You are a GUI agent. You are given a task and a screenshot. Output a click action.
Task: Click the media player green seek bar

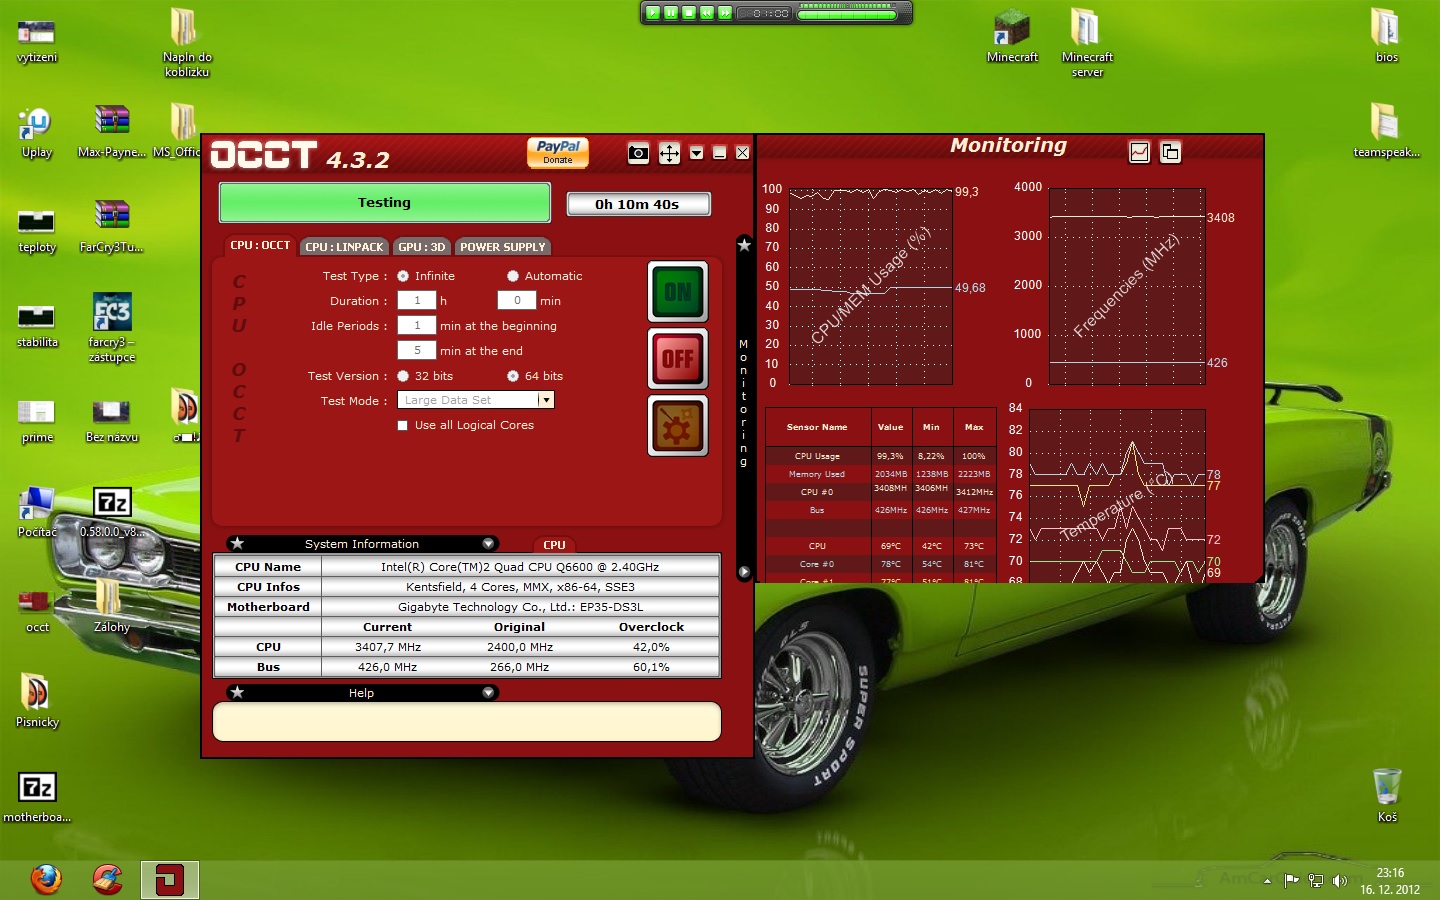point(846,15)
